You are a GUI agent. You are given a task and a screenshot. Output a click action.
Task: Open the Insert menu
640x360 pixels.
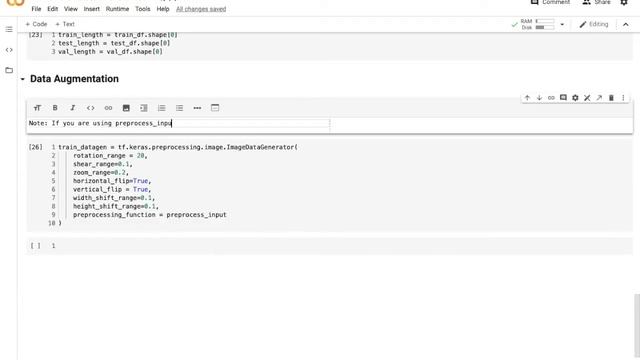91,9
